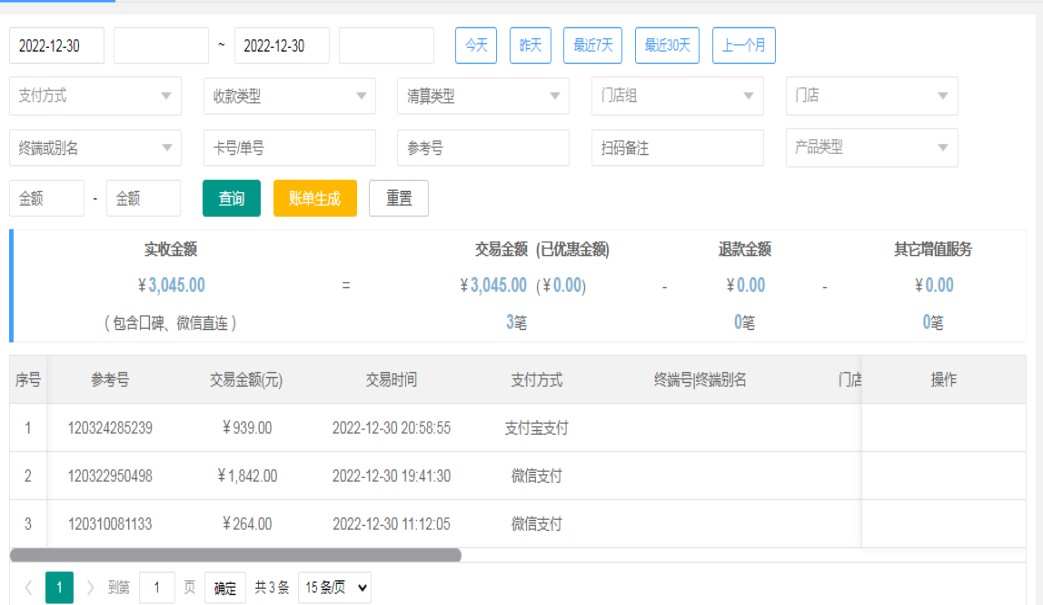Open the 支付方式 dropdown
This screenshot has height=605, width=1043.
coord(95,96)
